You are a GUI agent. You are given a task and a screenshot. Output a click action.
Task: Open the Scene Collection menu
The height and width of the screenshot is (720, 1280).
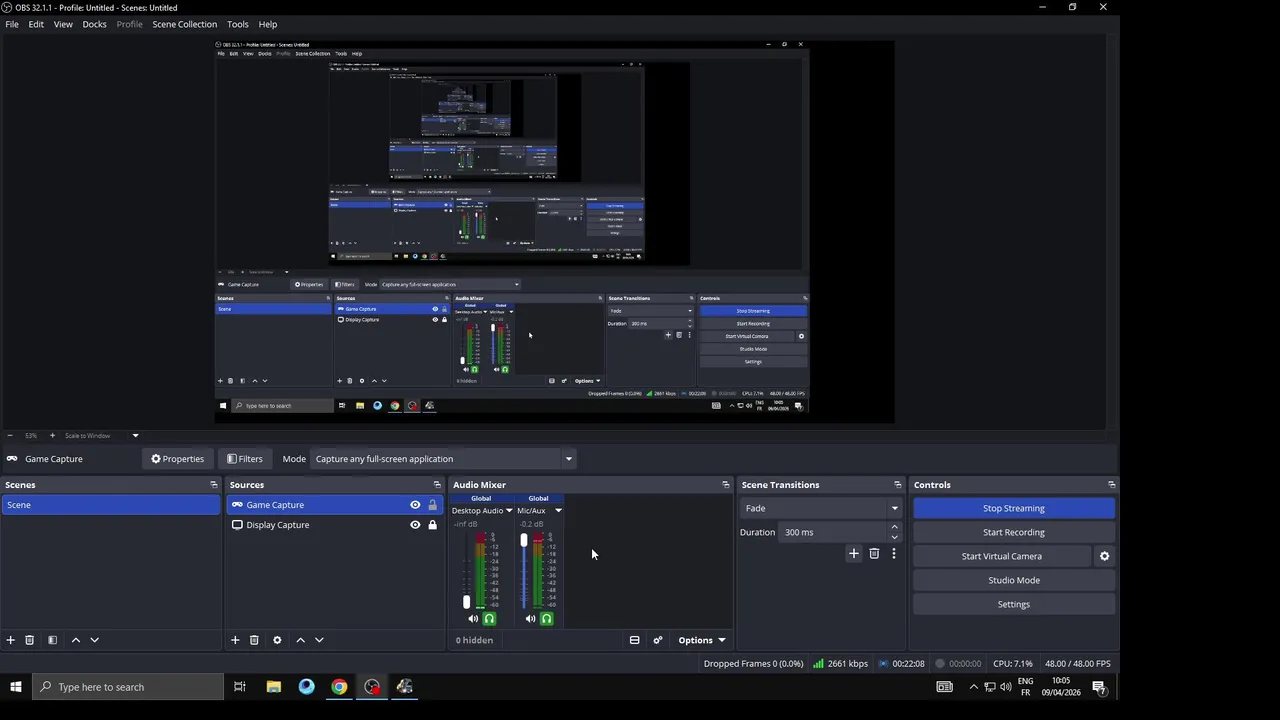click(184, 24)
